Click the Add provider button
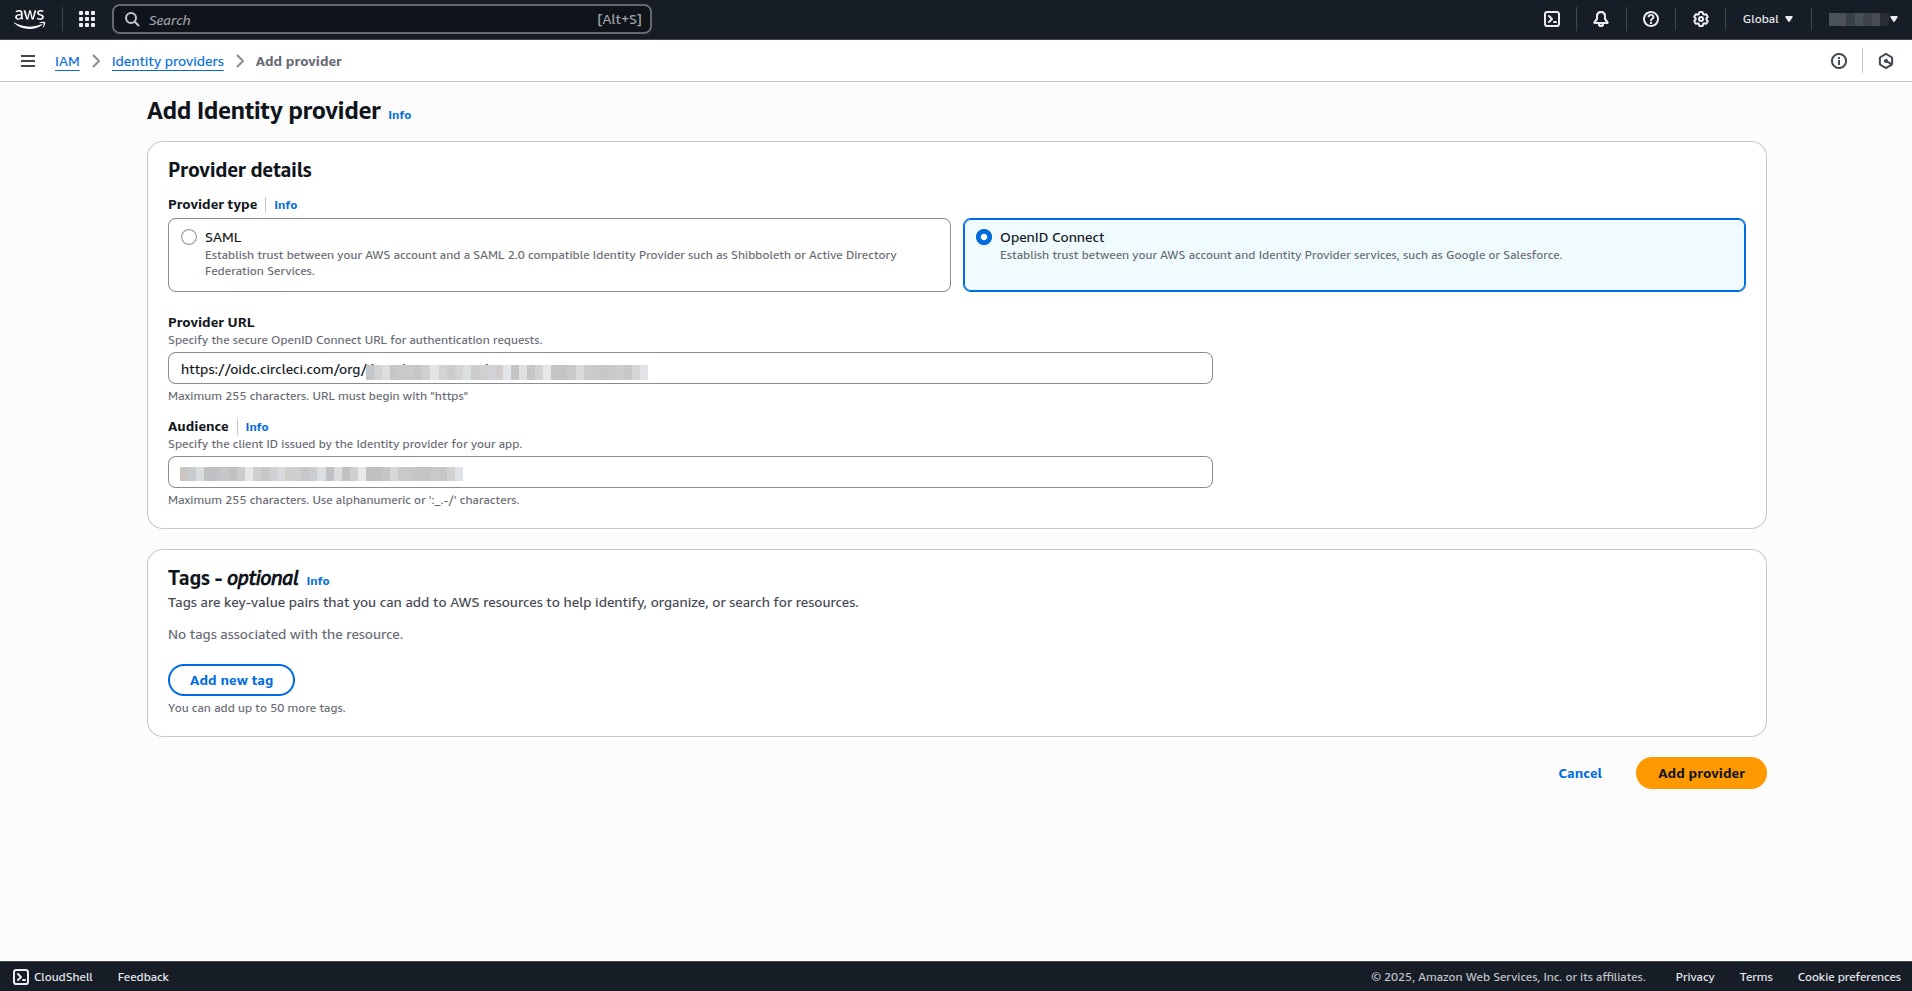This screenshot has height=991, width=1912. tap(1700, 773)
